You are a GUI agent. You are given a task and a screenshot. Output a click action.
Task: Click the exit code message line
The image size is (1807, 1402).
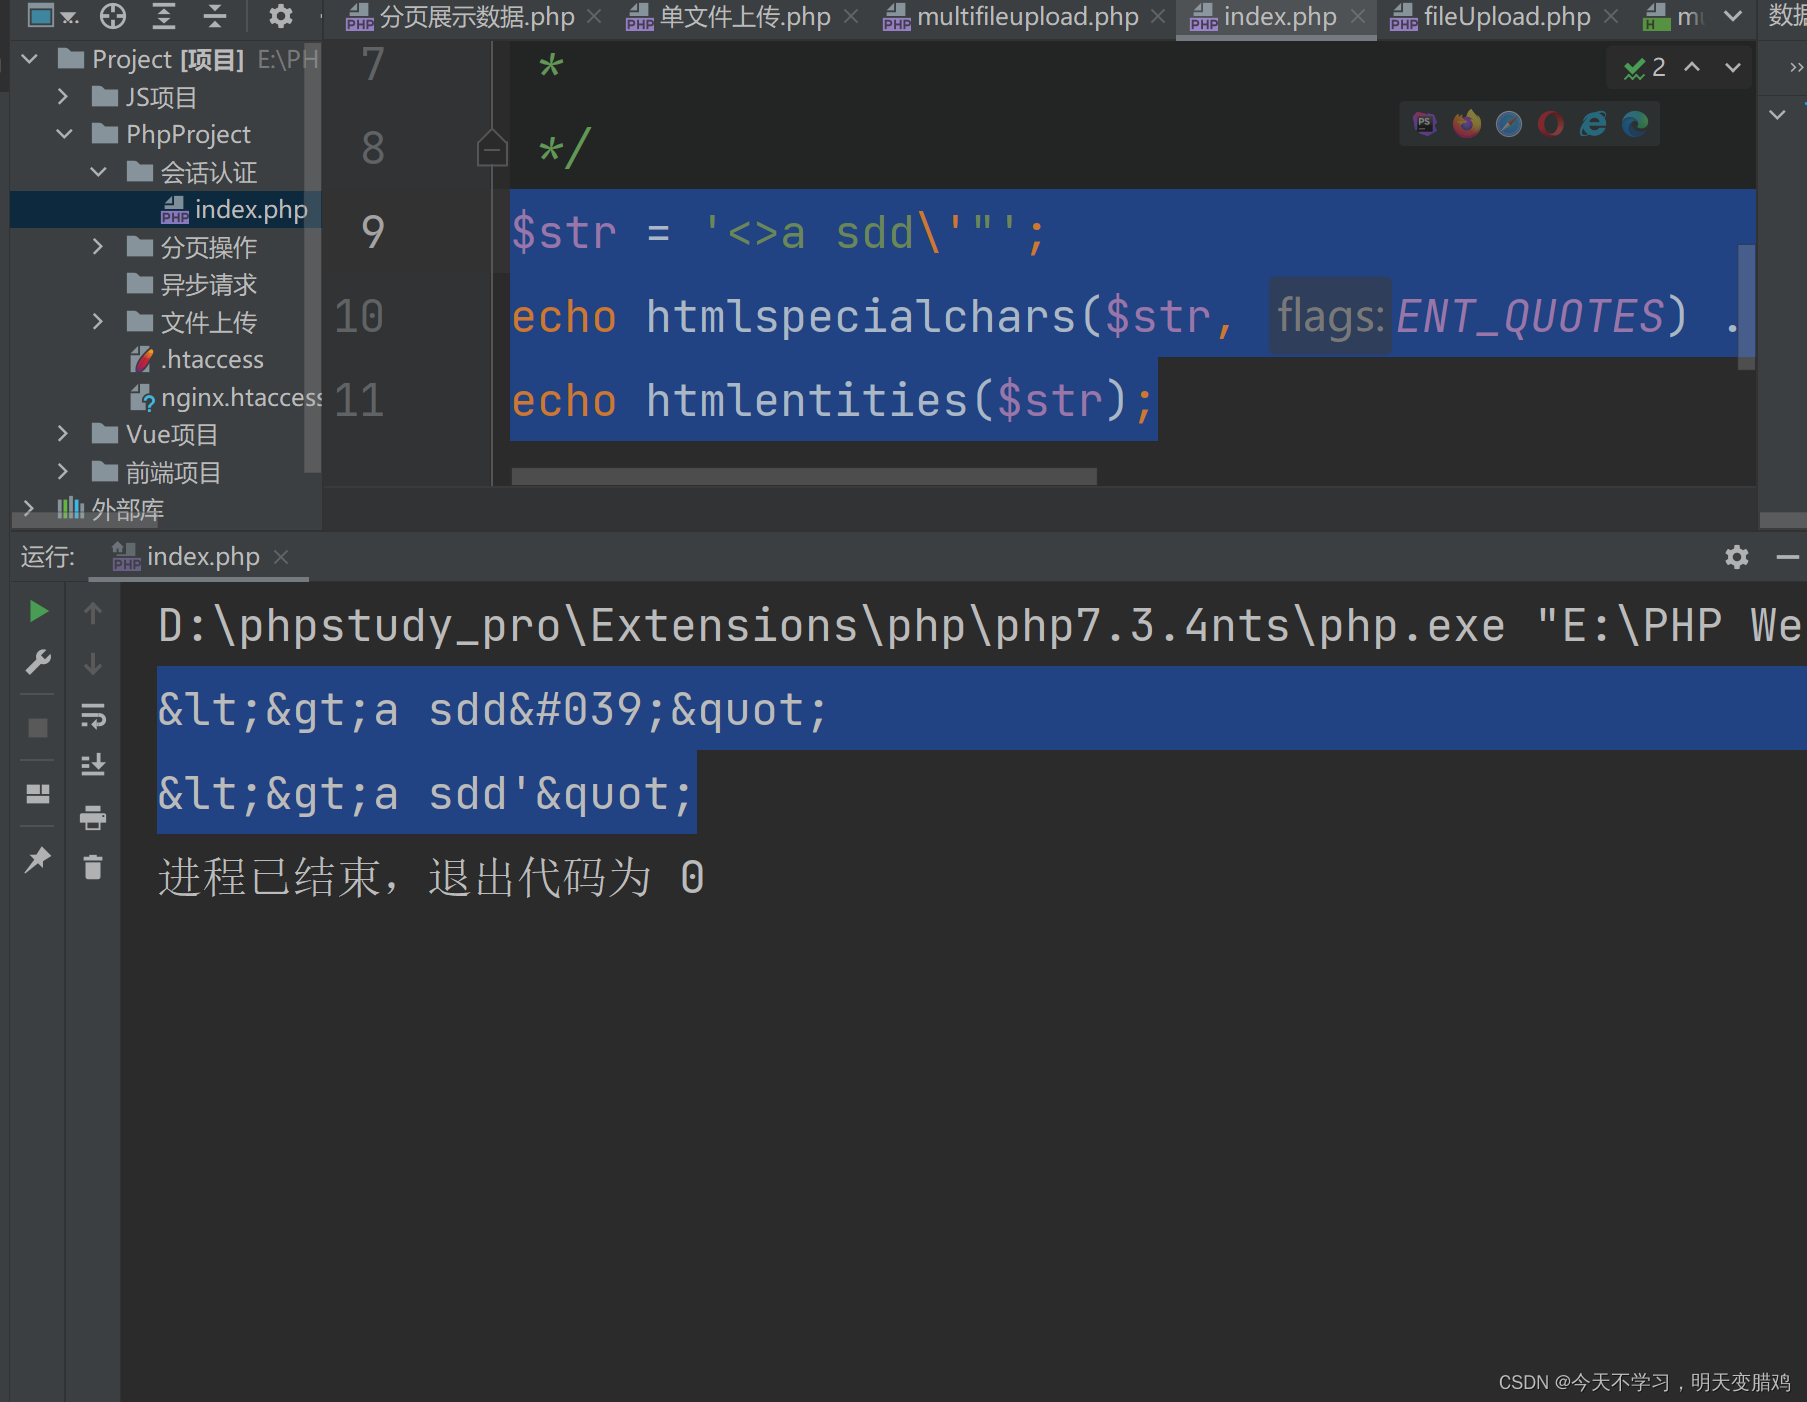point(431,878)
